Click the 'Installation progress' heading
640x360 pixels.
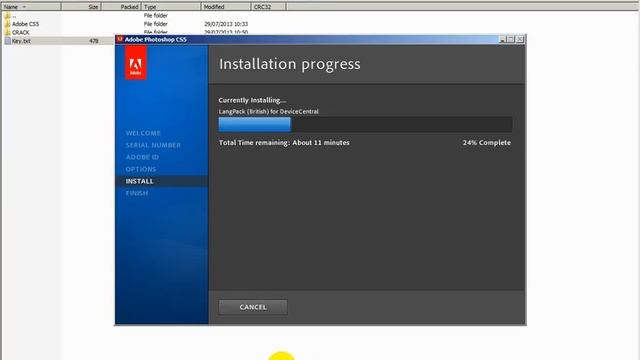290,64
